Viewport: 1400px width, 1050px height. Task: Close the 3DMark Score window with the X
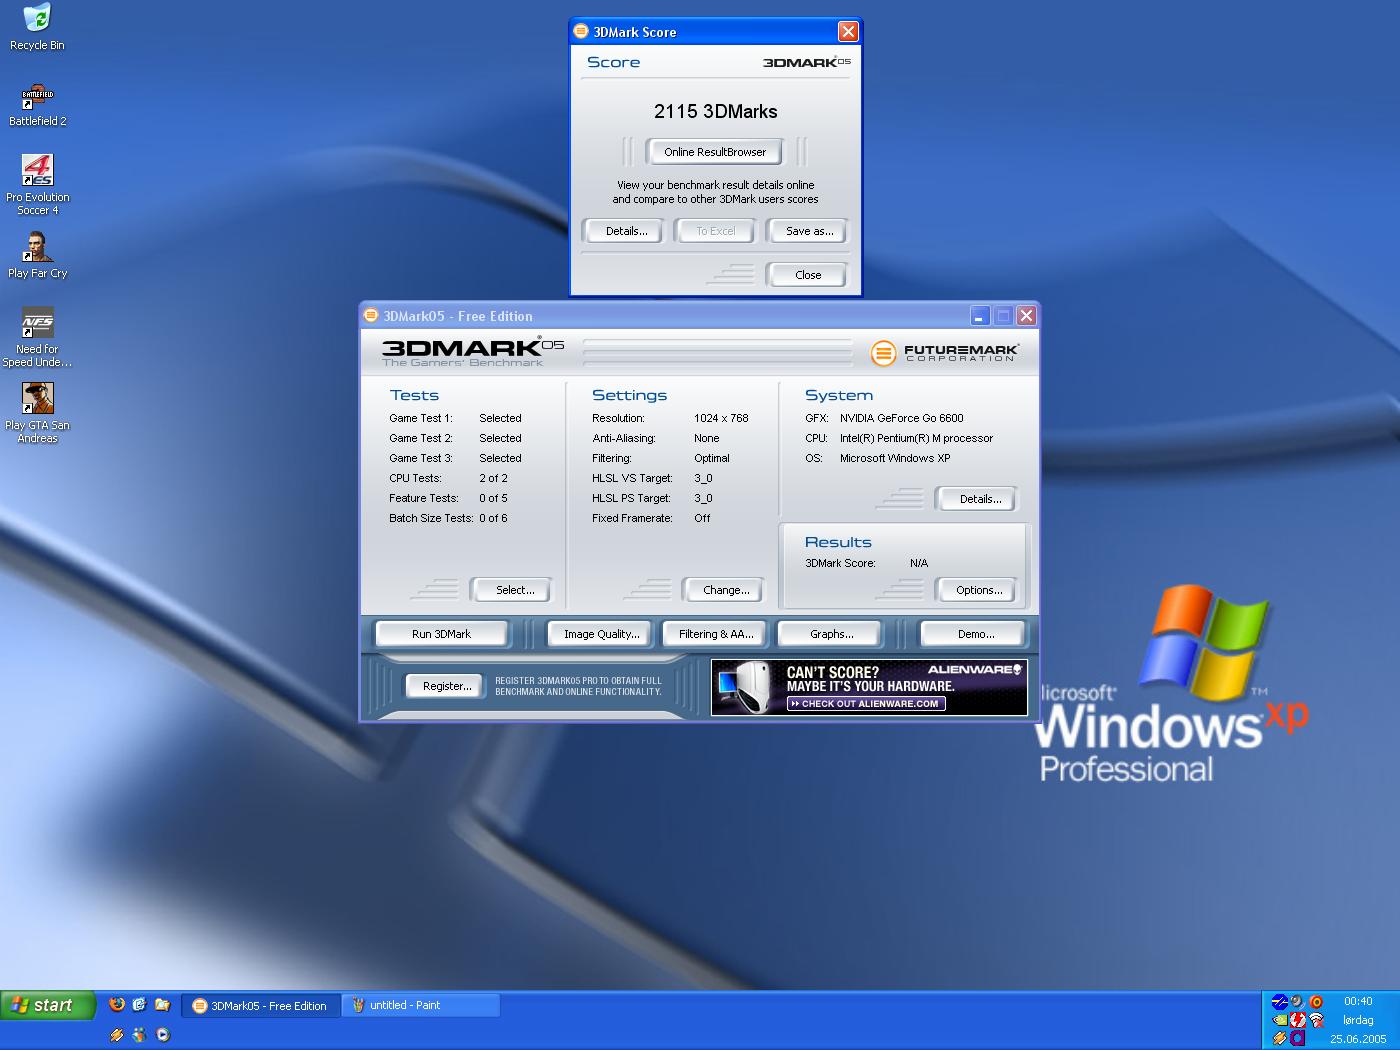pos(848,31)
